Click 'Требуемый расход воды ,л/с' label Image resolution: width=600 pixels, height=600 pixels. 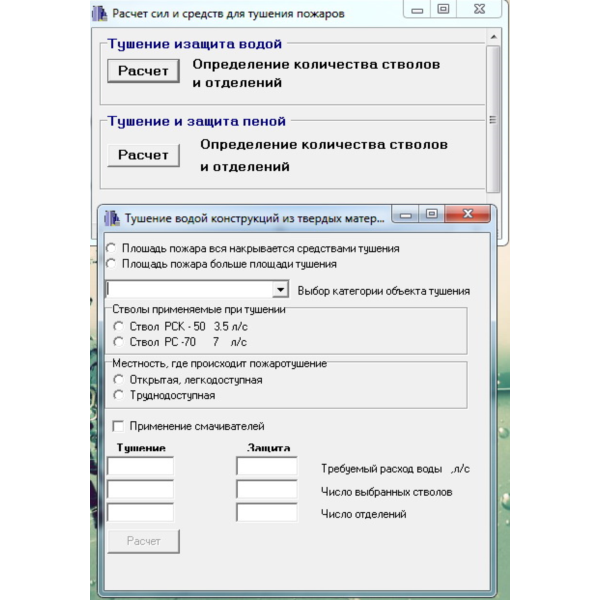coord(395,469)
